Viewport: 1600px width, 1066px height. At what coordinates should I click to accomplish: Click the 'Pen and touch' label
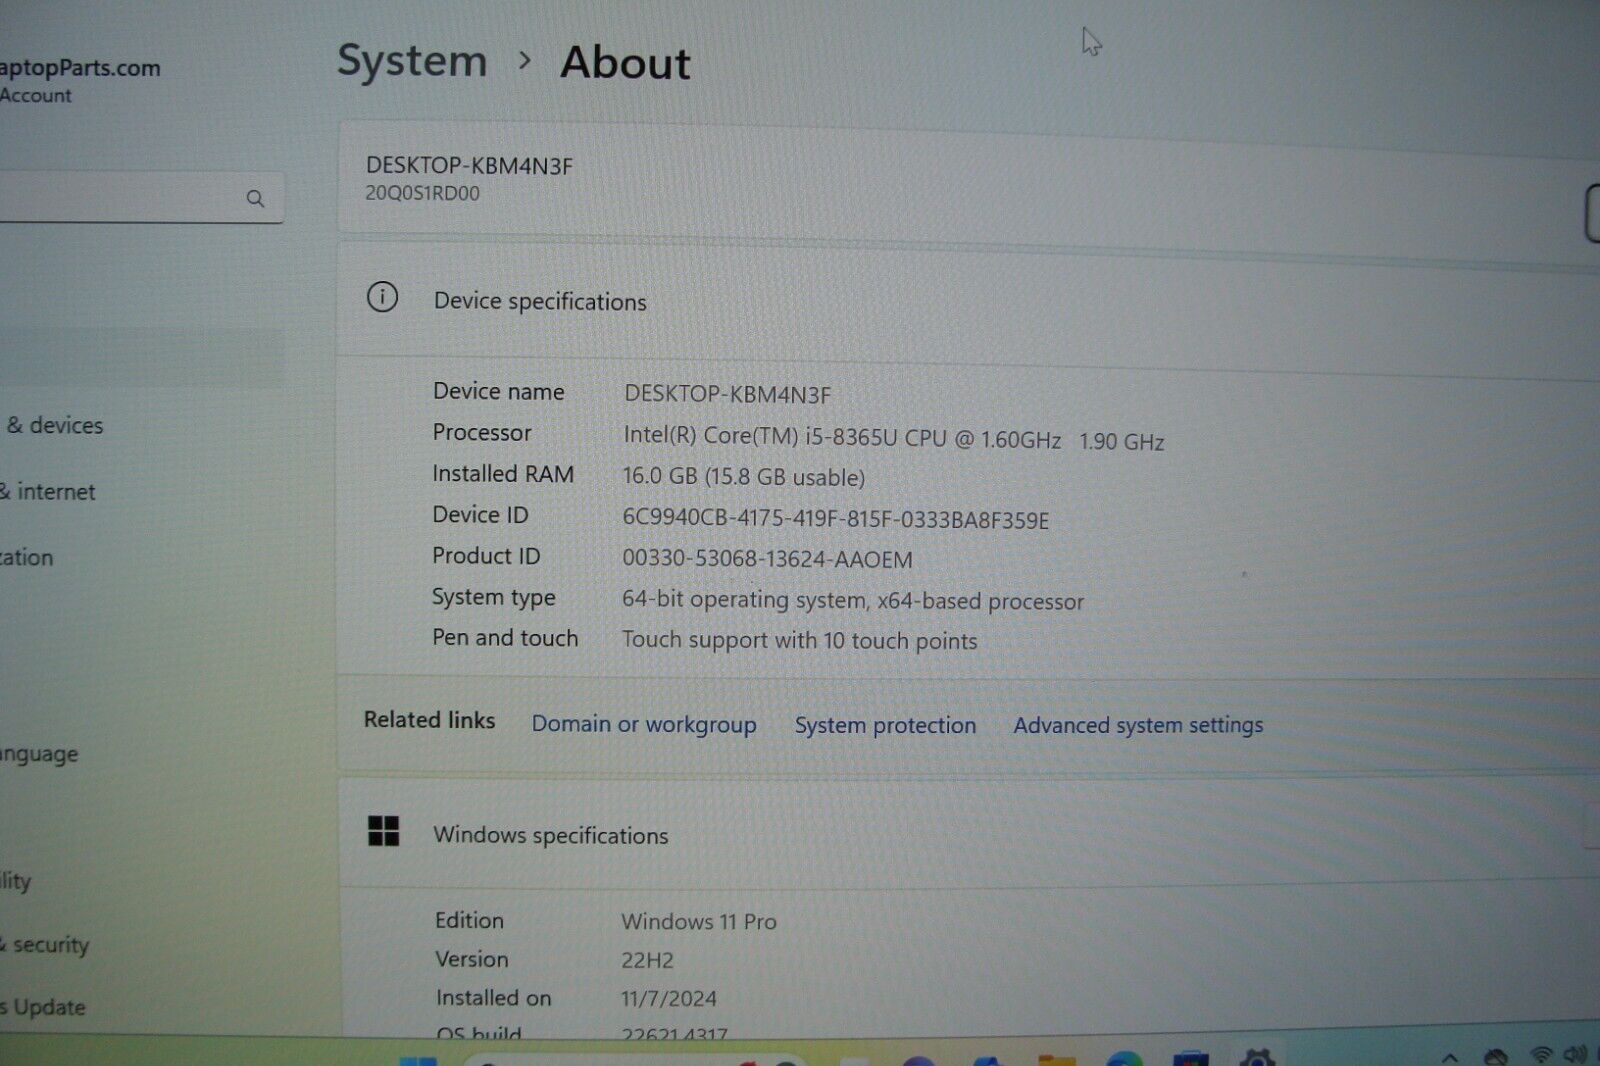coord(505,637)
